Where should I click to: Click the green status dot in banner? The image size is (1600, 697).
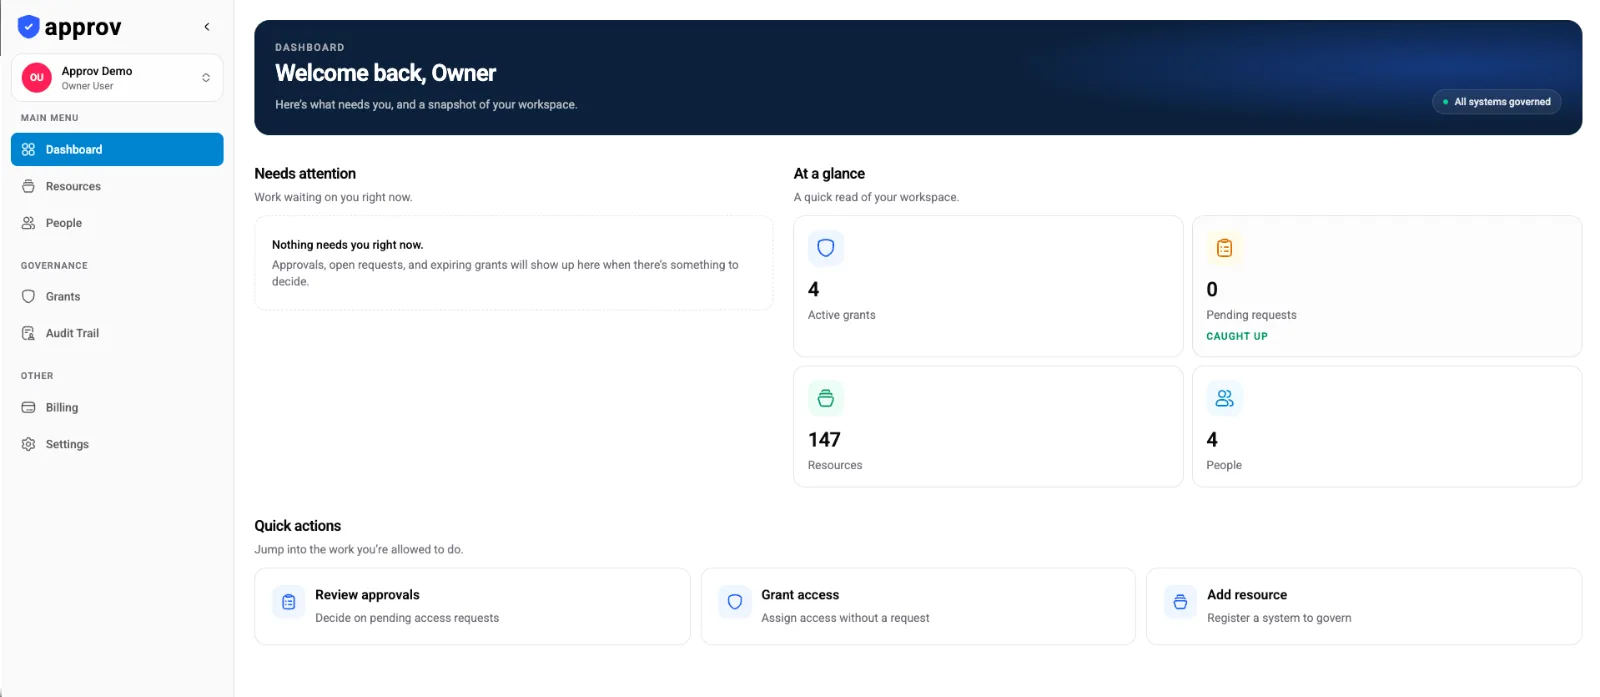[x=1445, y=102]
